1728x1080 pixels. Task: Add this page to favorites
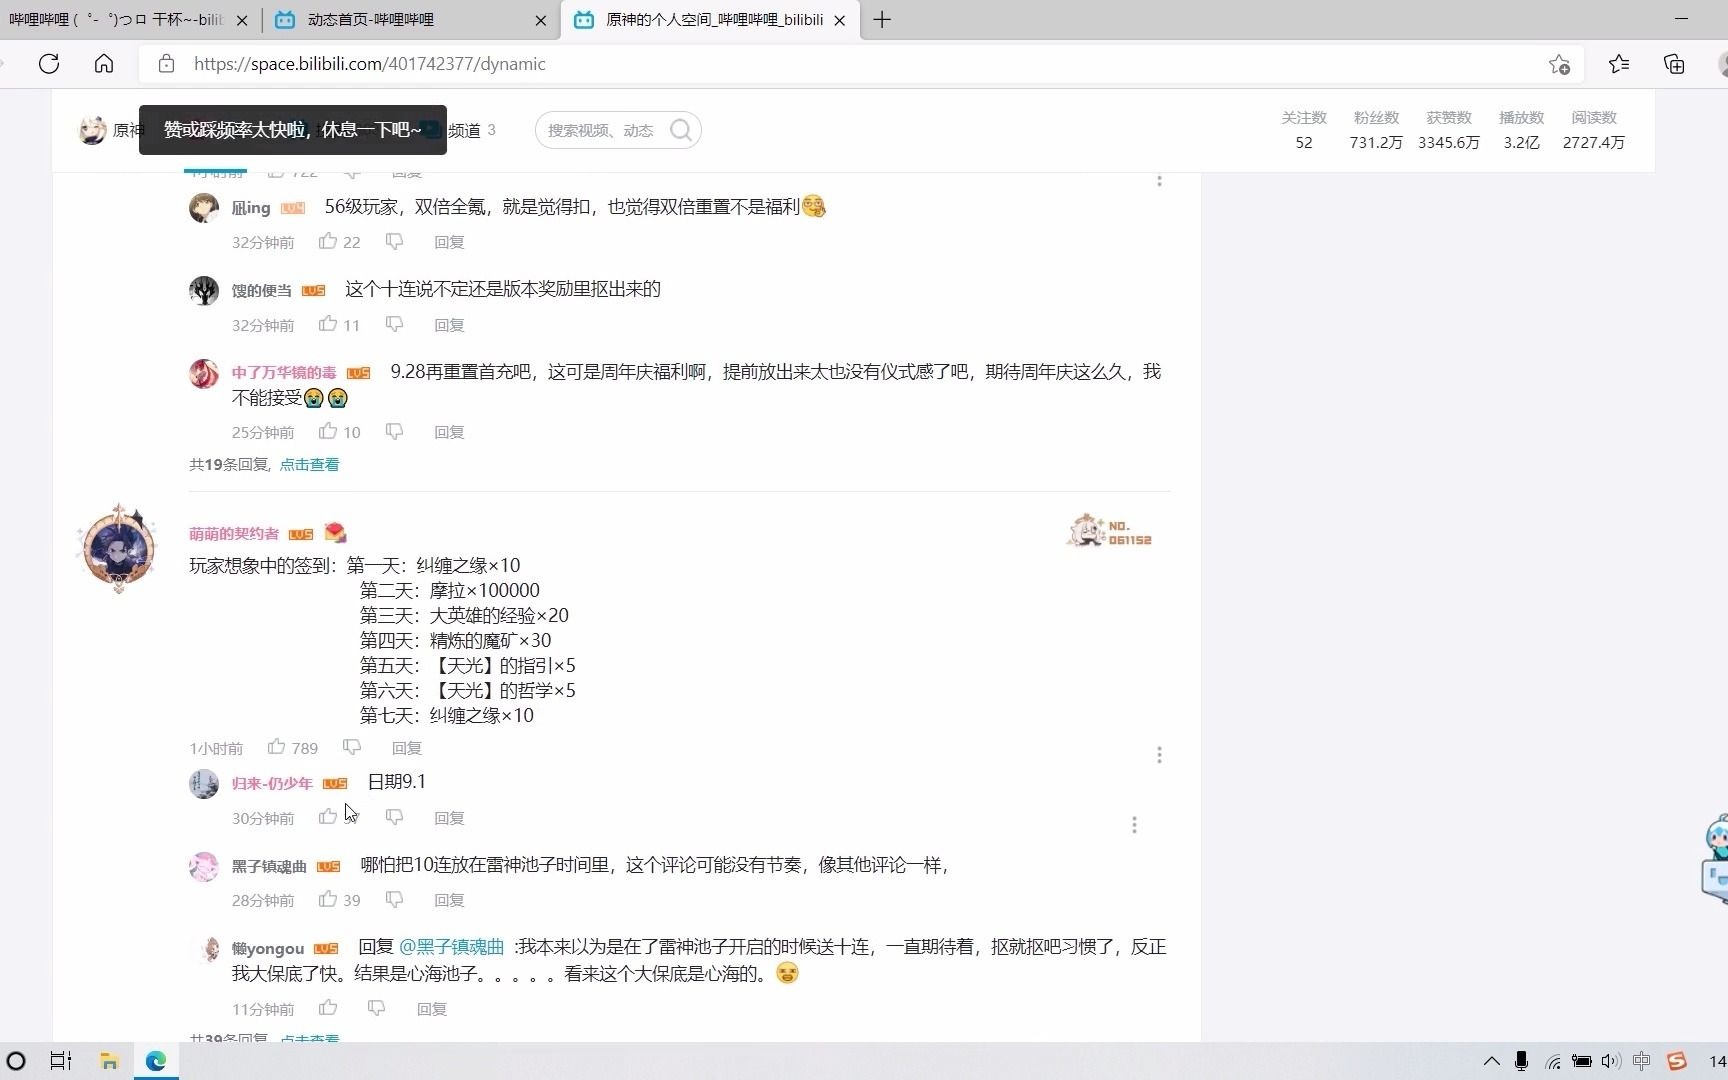click(x=1559, y=64)
